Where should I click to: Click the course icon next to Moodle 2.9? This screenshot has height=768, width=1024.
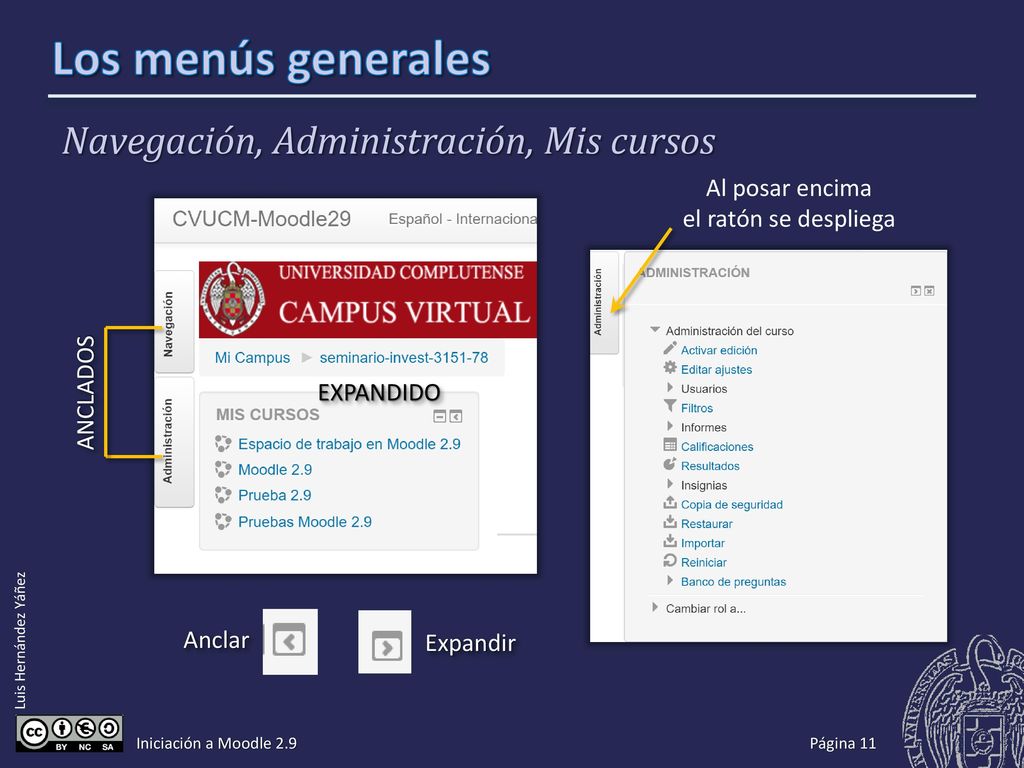coord(223,470)
